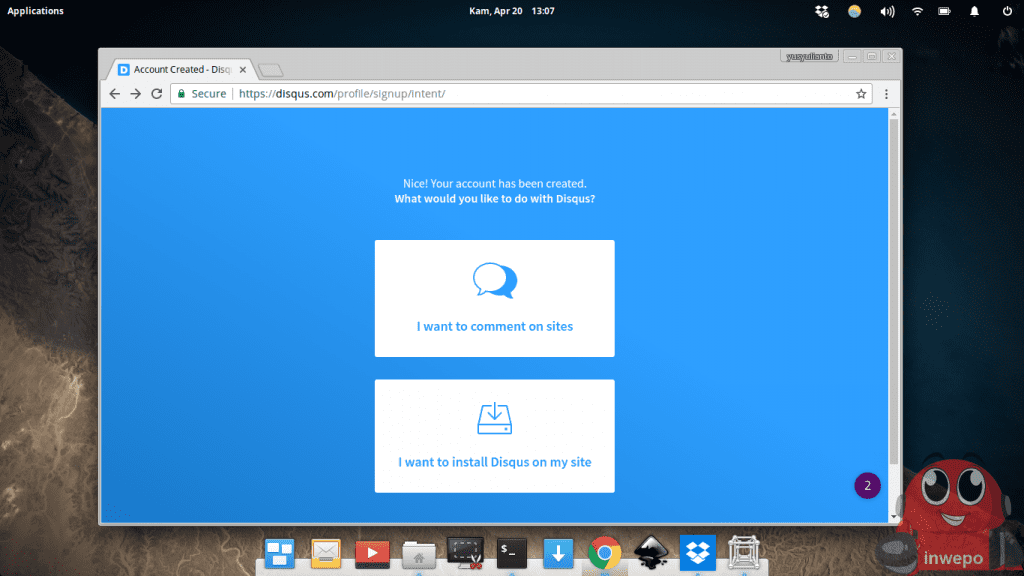This screenshot has width=1024, height=576.
Task: Open the notifications bell
Action: 974,11
